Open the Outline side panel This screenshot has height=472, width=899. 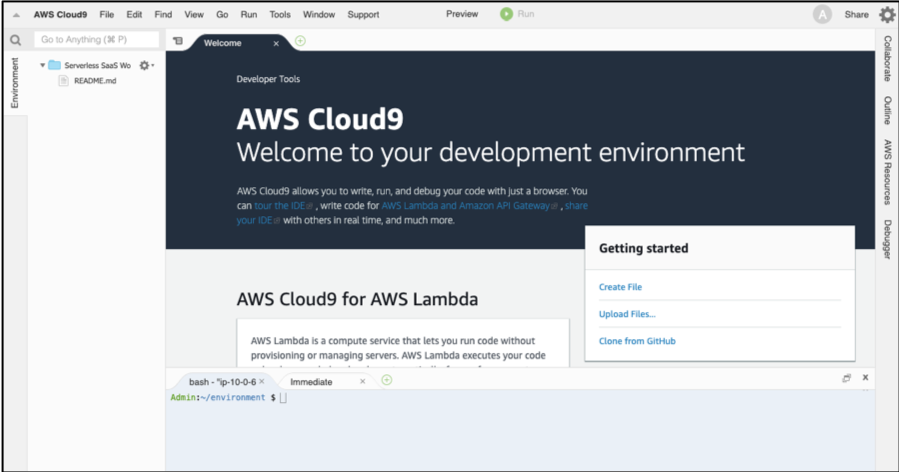point(887,110)
